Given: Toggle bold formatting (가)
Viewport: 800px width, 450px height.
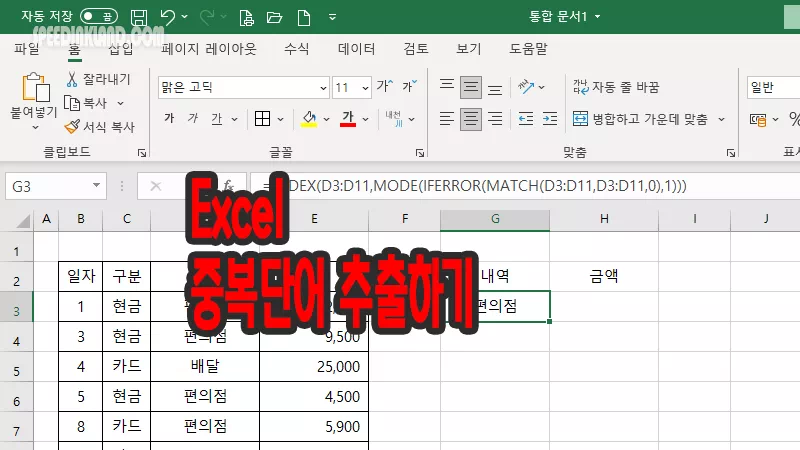Looking at the screenshot, I should point(168,119).
